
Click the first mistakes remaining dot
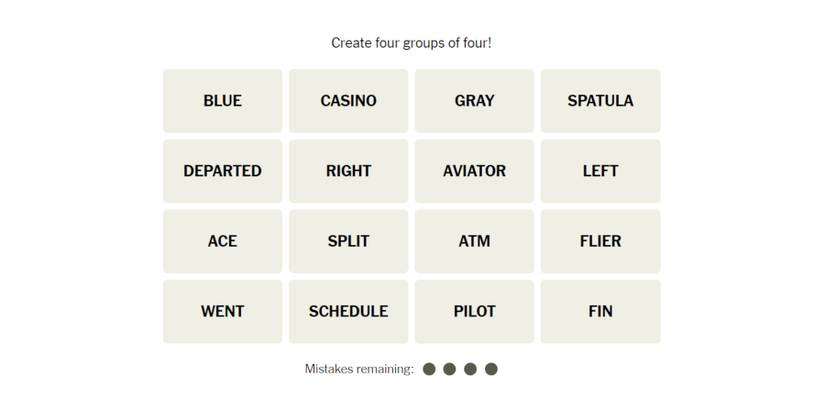[x=429, y=369]
